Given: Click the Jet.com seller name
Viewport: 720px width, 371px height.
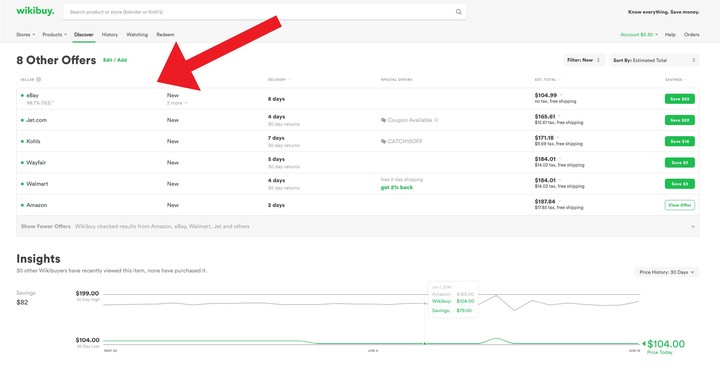Looking at the screenshot, I should tap(36, 120).
